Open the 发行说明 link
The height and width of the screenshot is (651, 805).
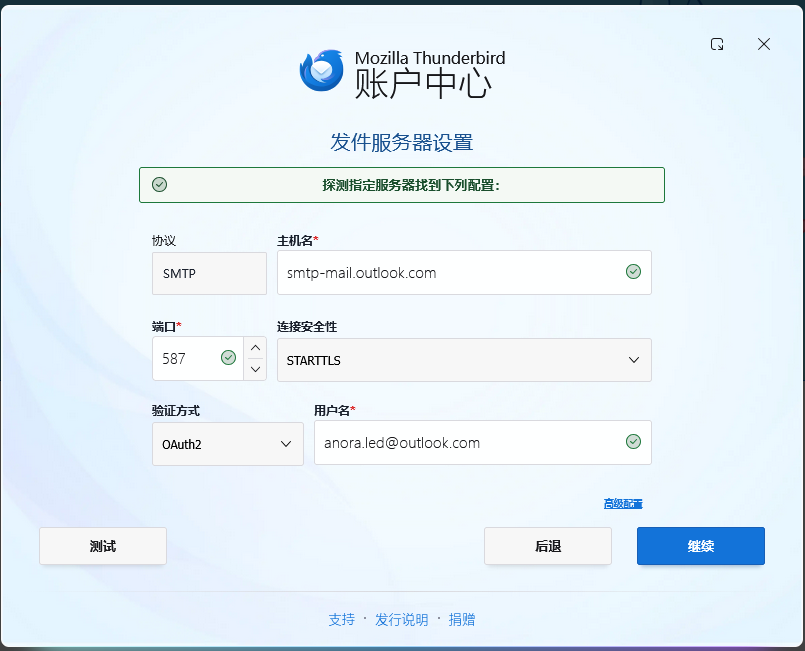coord(401,620)
